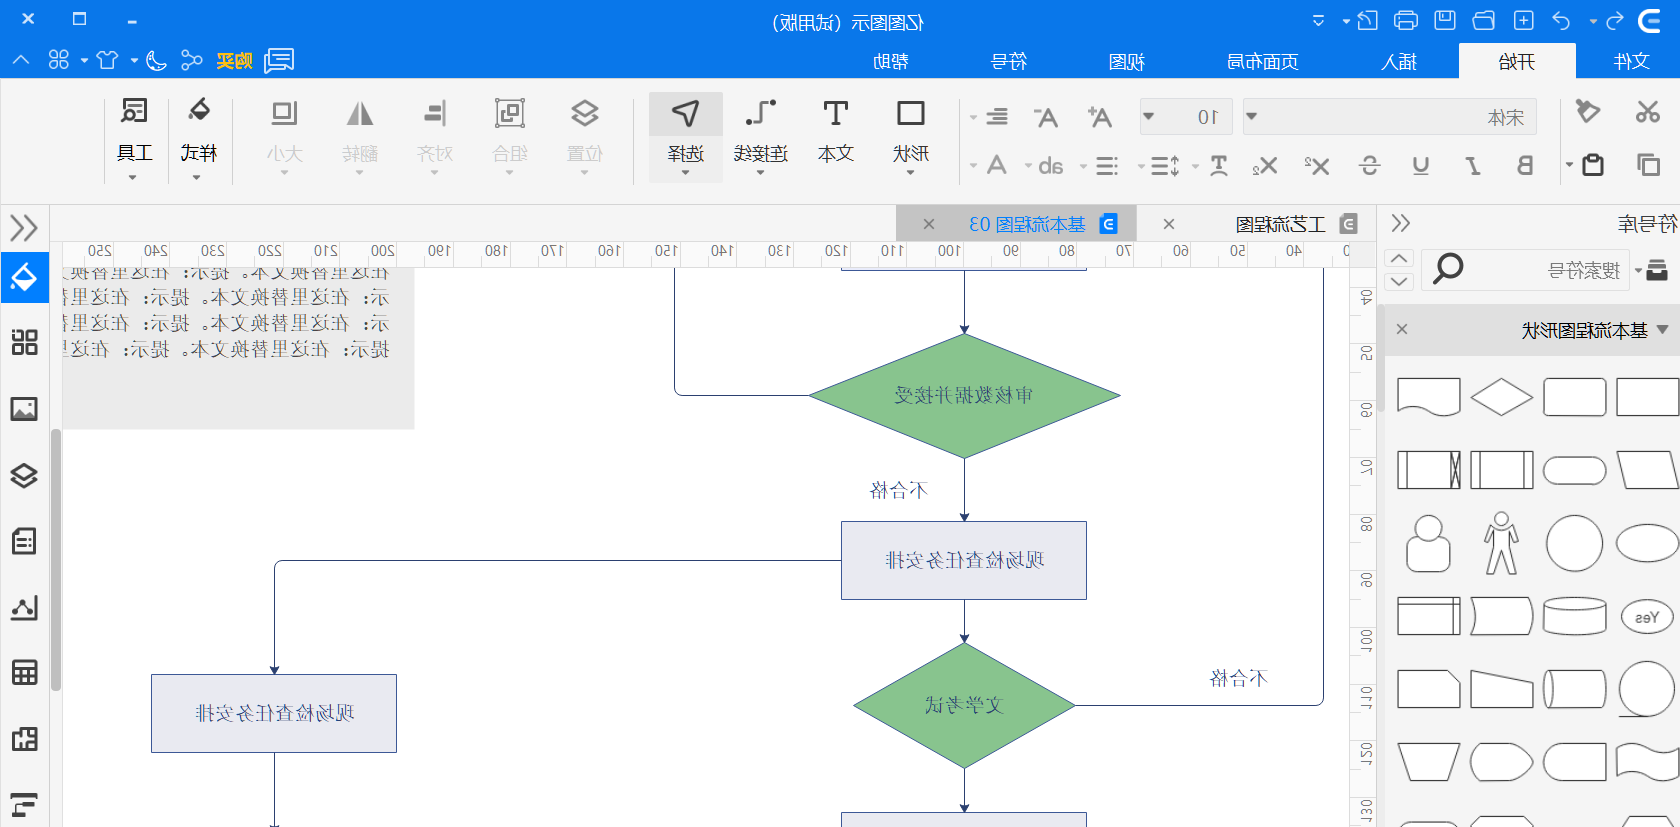Decrease font size with A- icon

(1045, 117)
